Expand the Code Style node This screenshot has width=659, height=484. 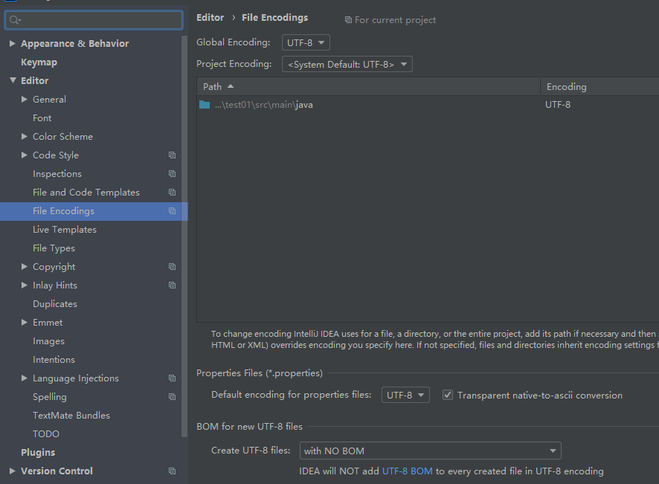click(x=24, y=155)
